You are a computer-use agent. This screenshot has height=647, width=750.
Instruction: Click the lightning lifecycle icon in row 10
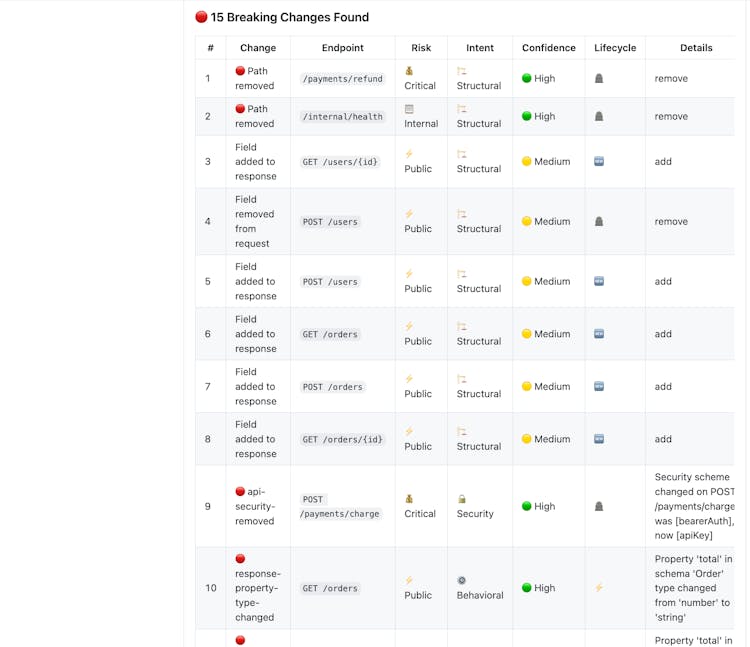click(599, 588)
